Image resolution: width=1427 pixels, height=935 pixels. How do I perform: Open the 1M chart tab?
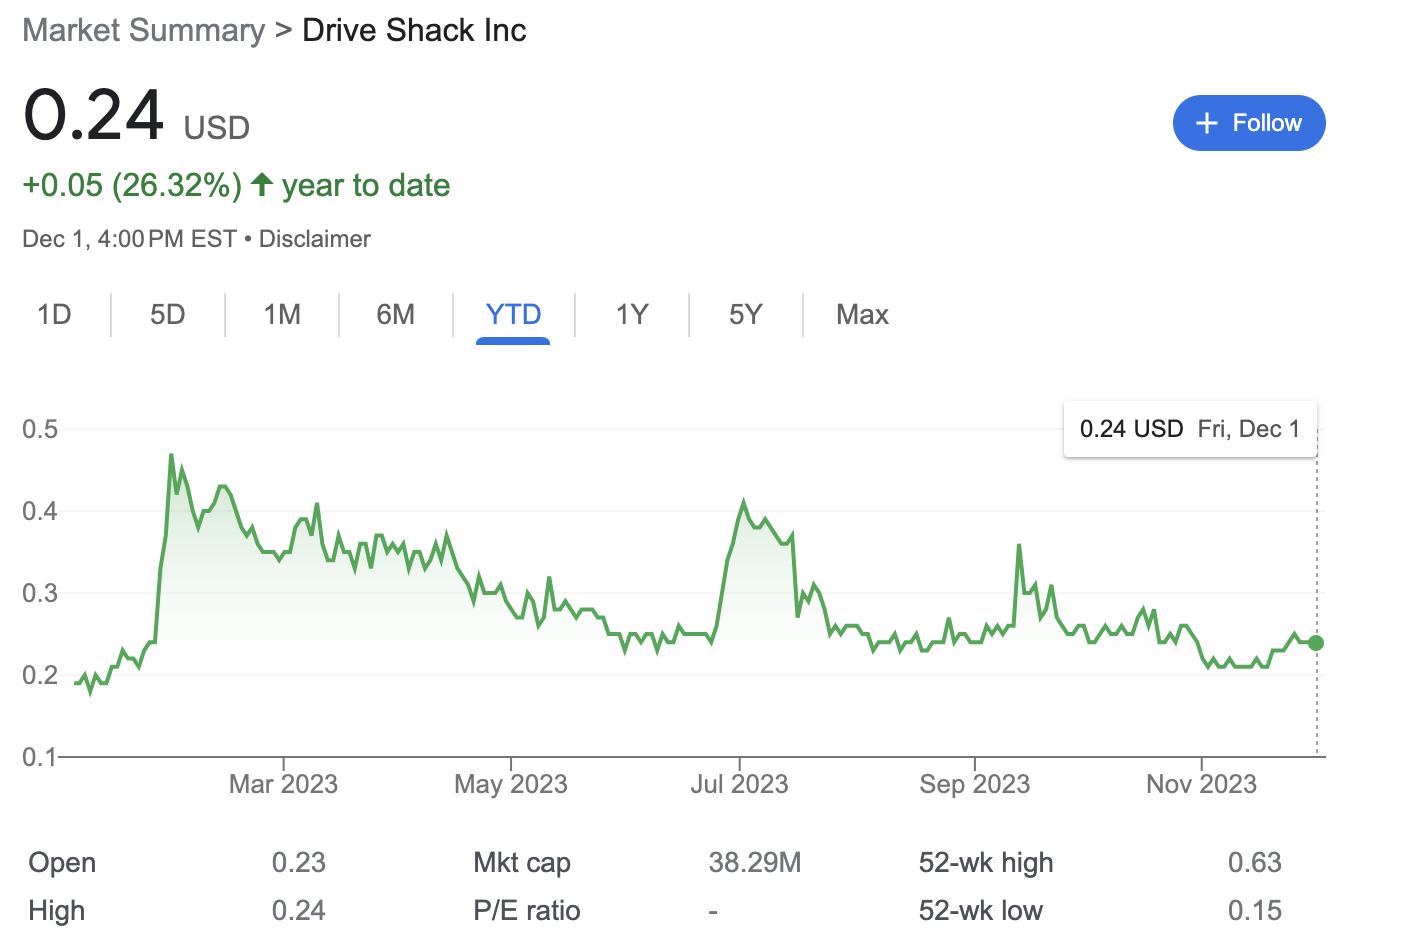tap(281, 314)
